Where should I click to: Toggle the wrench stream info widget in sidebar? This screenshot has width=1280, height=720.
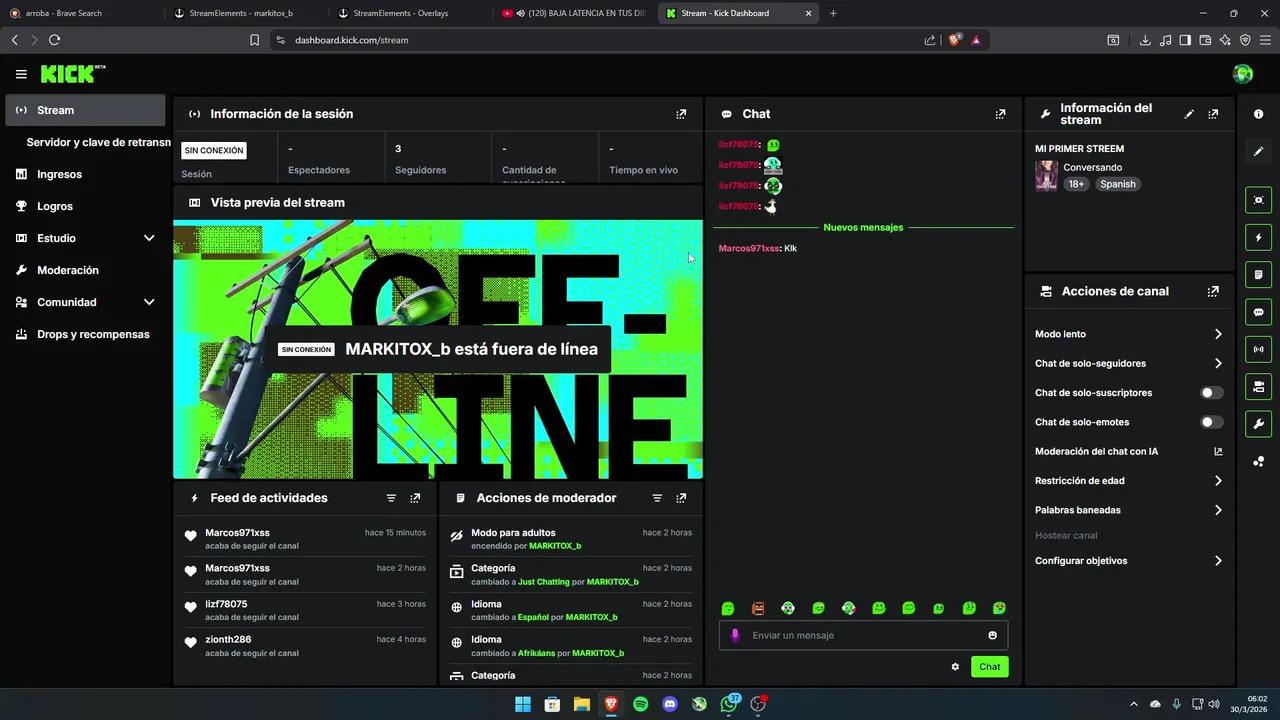1258,424
